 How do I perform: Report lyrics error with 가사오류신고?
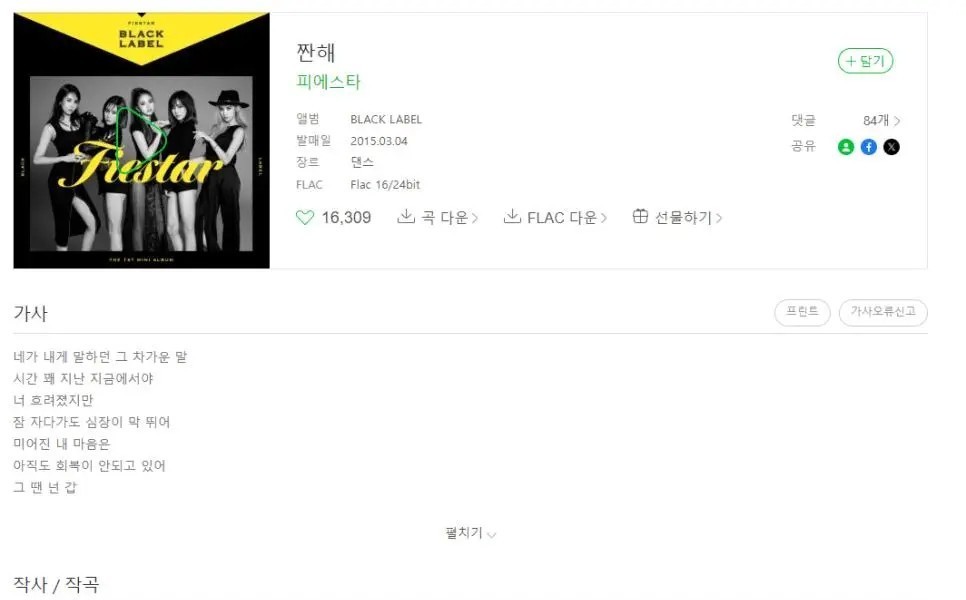click(883, 312)
